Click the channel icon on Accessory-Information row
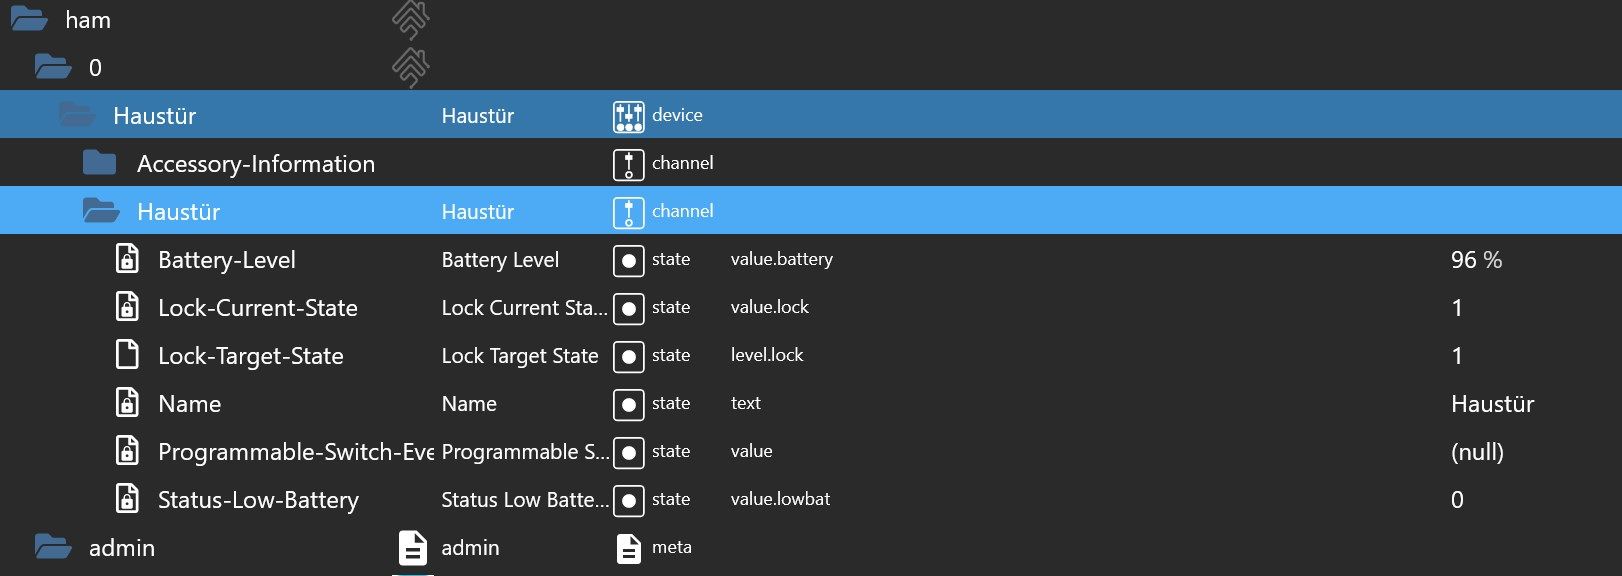 628,164
